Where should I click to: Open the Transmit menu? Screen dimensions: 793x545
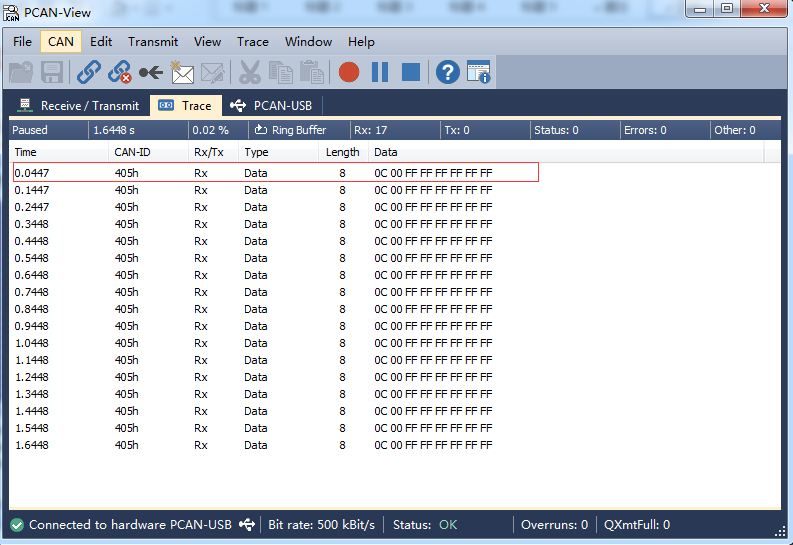153,42
